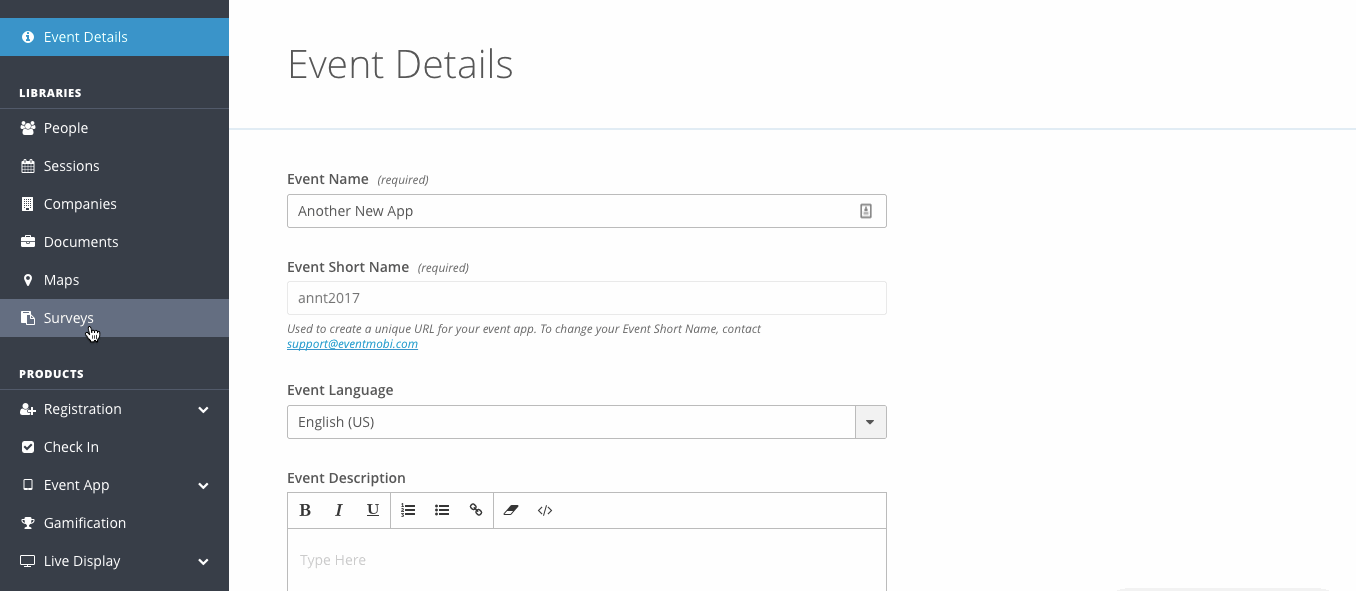Focus the Event Name text field
The height and width of the screenshot is (591, 1356).
coord(587,211)
